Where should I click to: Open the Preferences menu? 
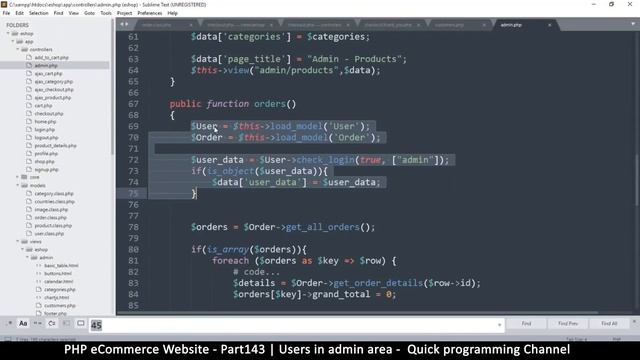click(x=149, y=13)
